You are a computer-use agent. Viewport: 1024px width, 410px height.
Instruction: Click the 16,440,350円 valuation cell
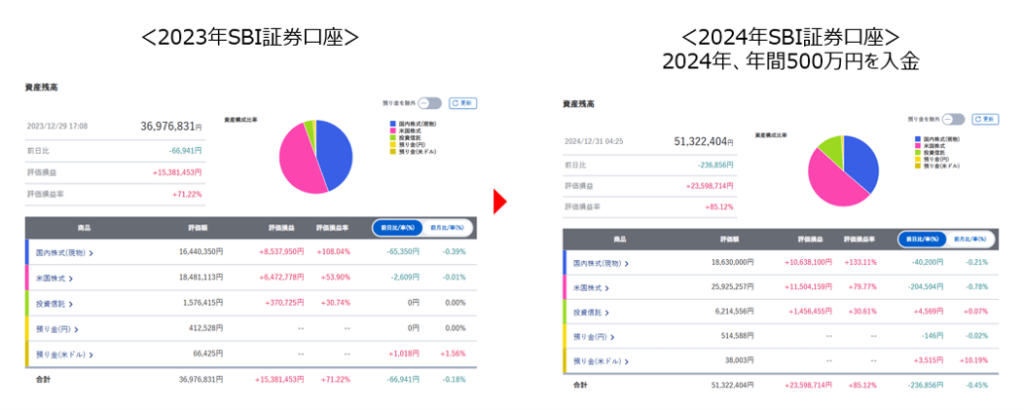pos(200,252)
